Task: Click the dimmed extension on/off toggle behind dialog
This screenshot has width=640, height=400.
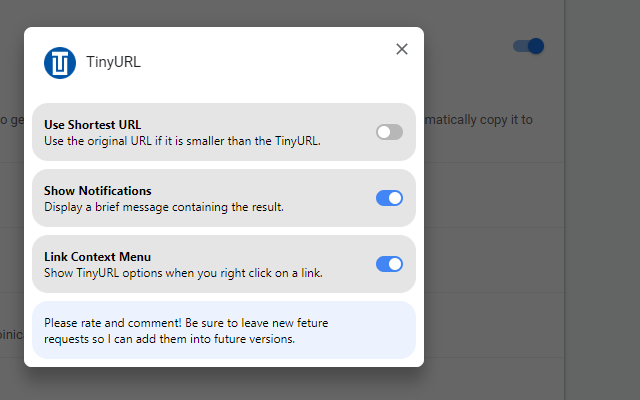Action: (x=529, y=46)
